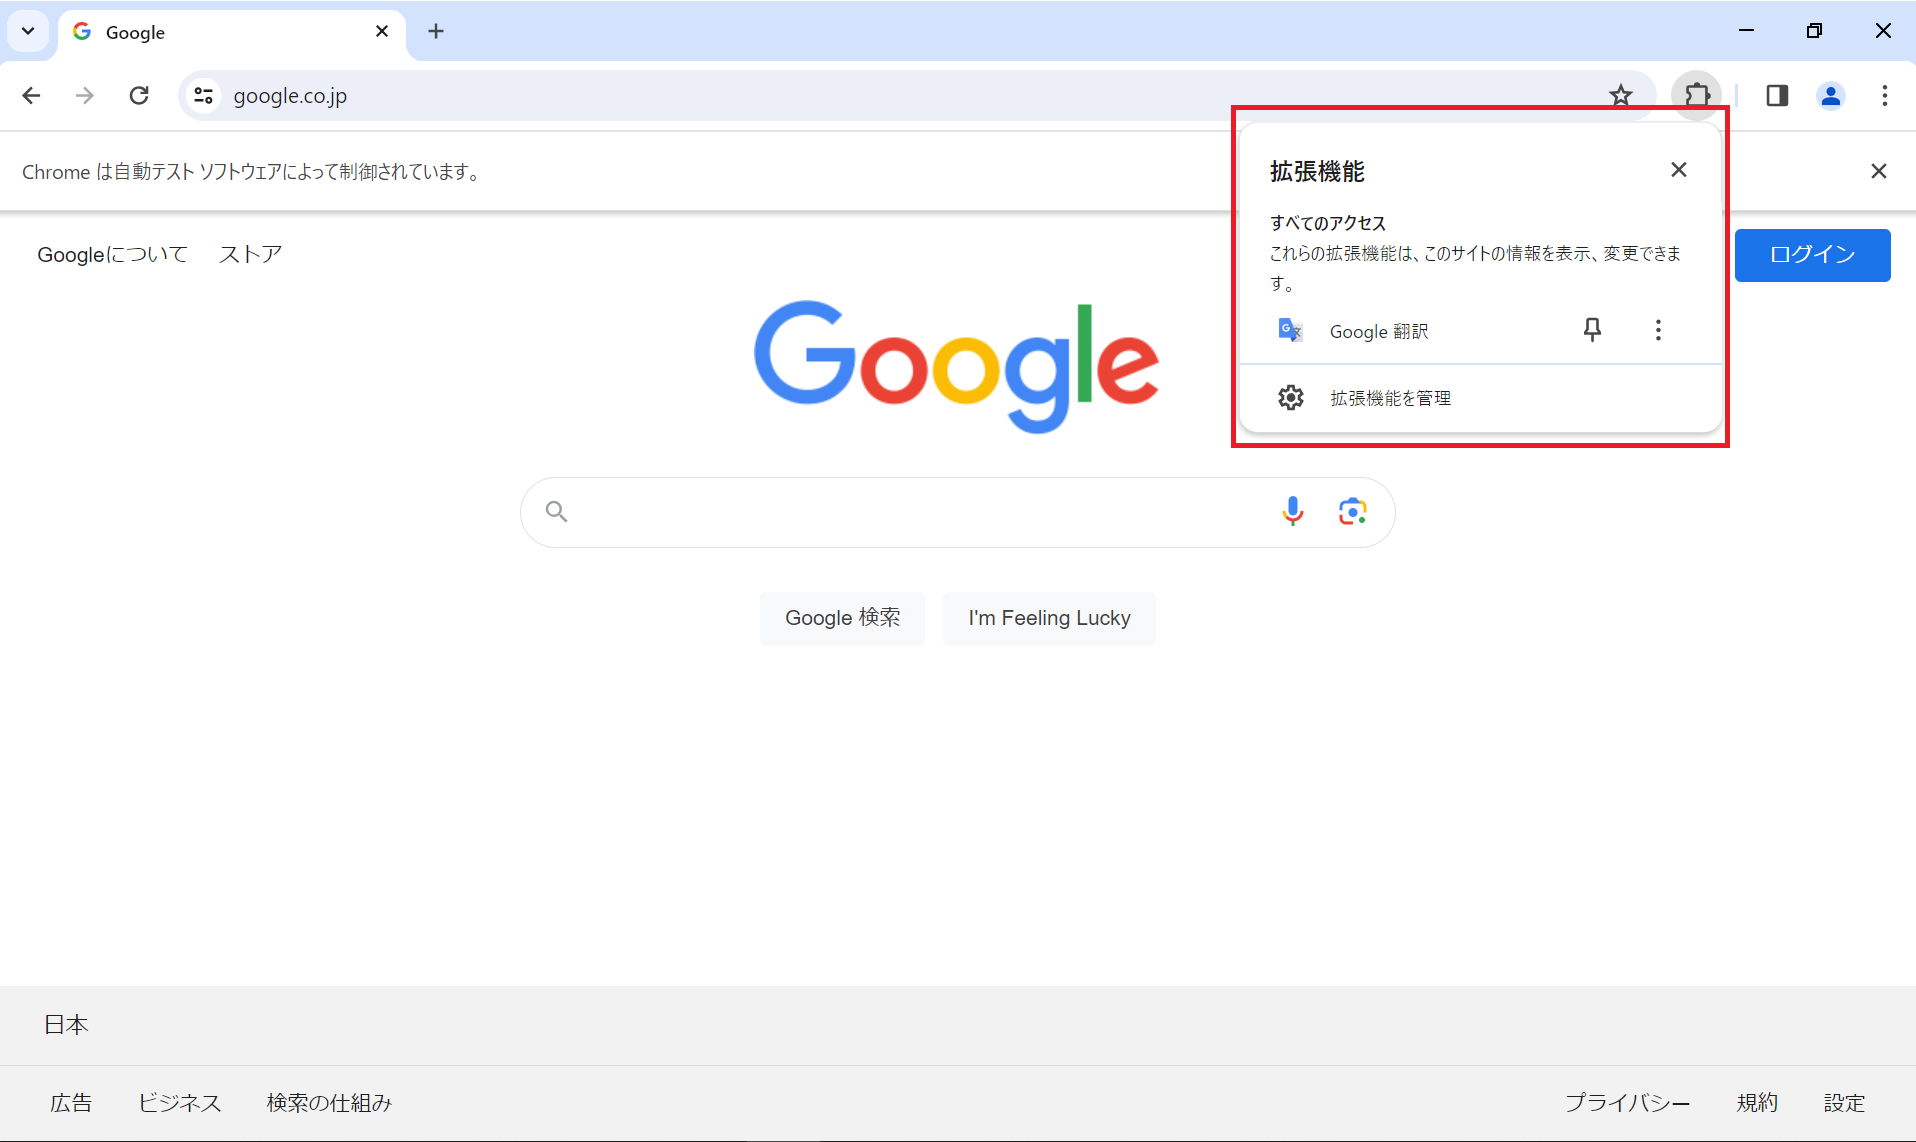Click inside the Google search box
Screen dimensions: 1916x1142
point(900,511)
